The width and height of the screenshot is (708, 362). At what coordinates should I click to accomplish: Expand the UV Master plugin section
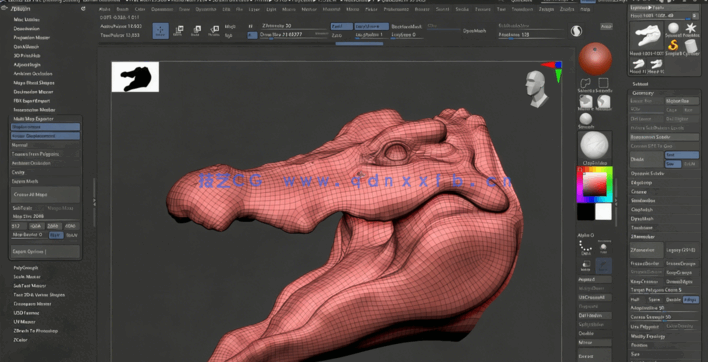tap(24, 322)
